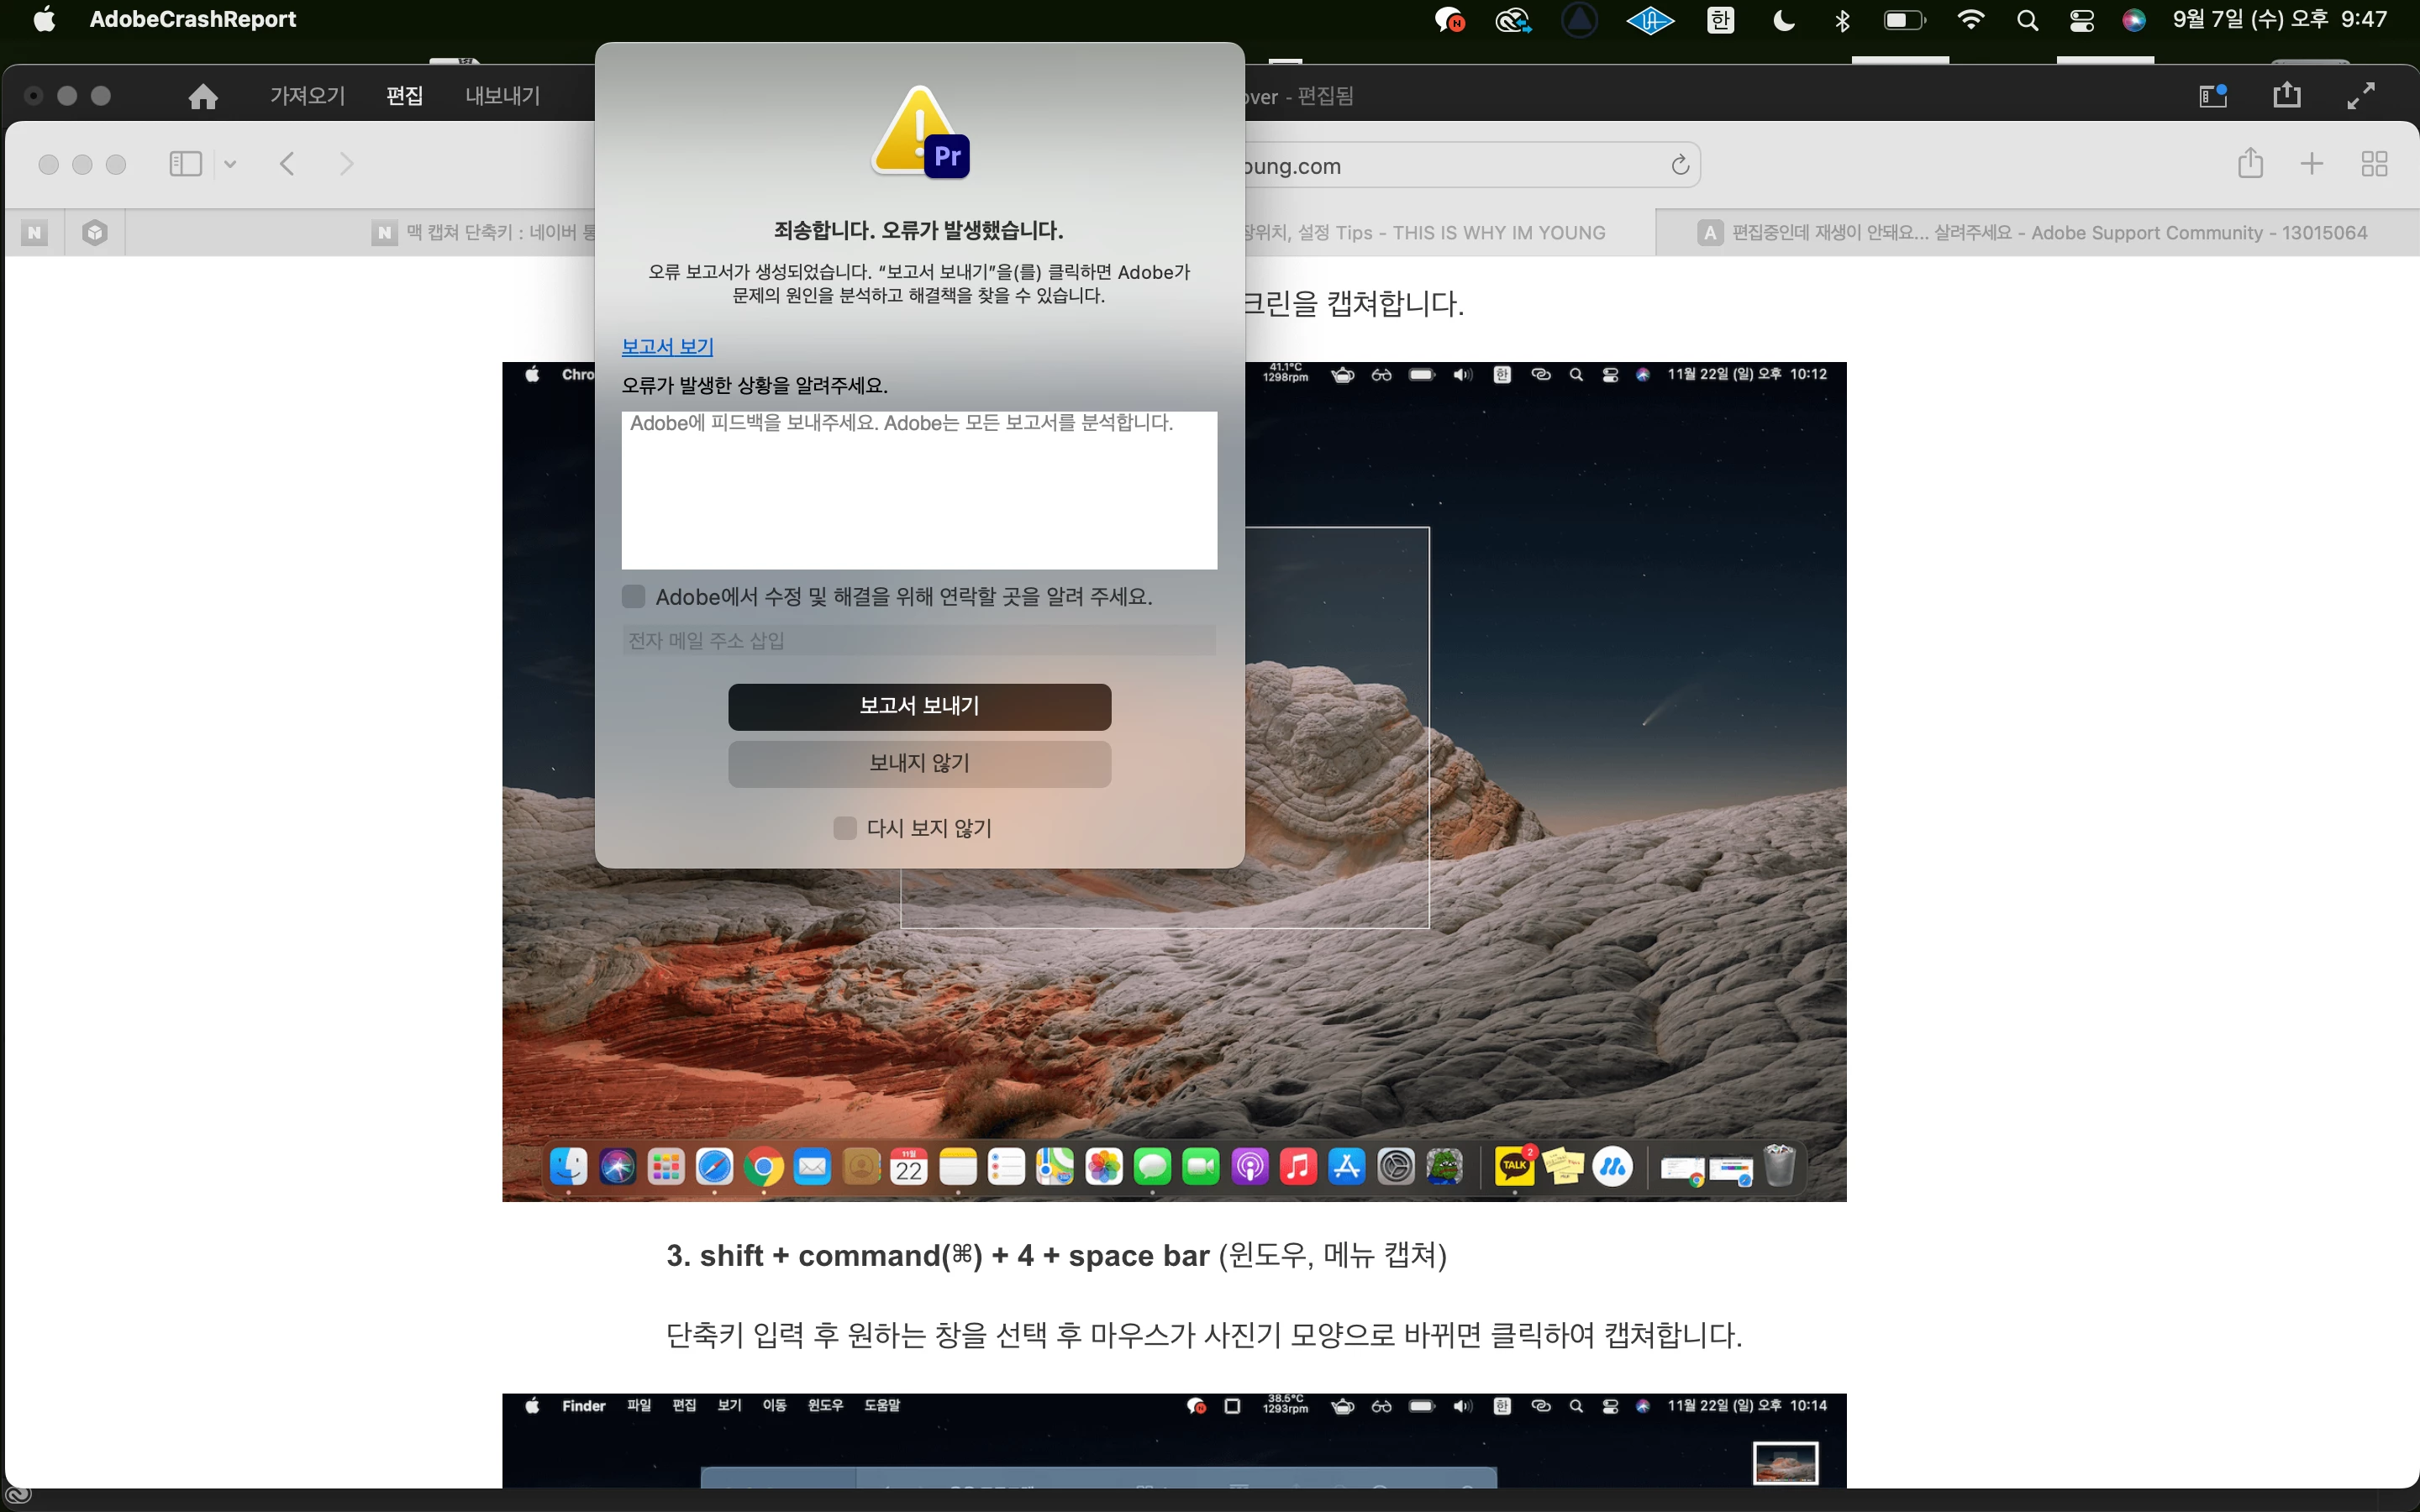The width and height of the screenshot is (2420, 1512).
Task: Open macOS Control Center toggle icon
Action: [2082, 20]
